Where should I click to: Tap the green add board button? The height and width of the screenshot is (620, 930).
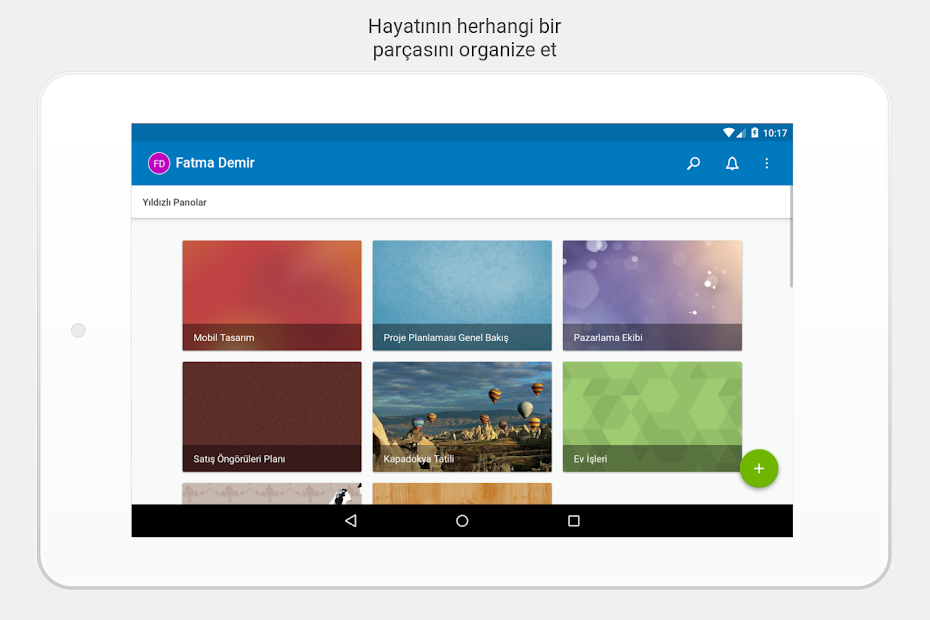tap(759, 468)
